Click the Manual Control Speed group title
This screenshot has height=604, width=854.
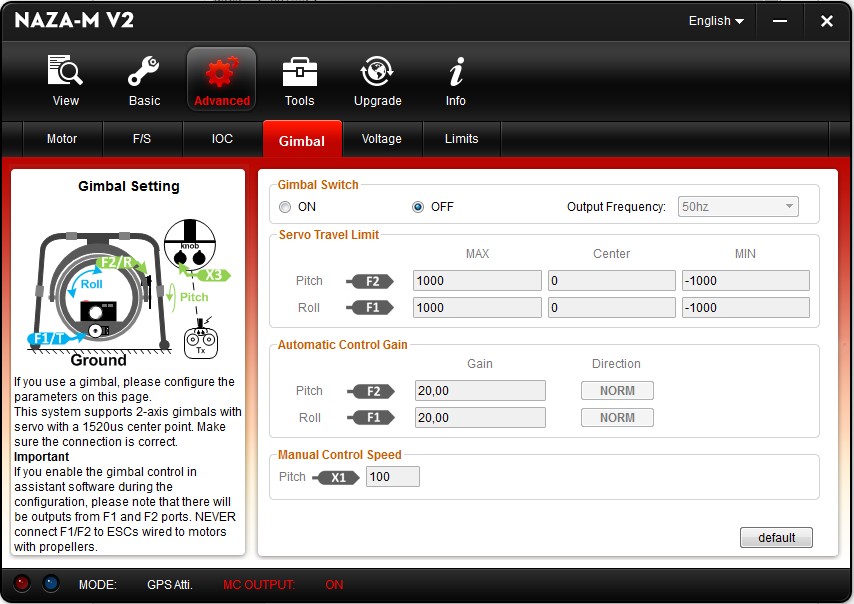(339, 455)
